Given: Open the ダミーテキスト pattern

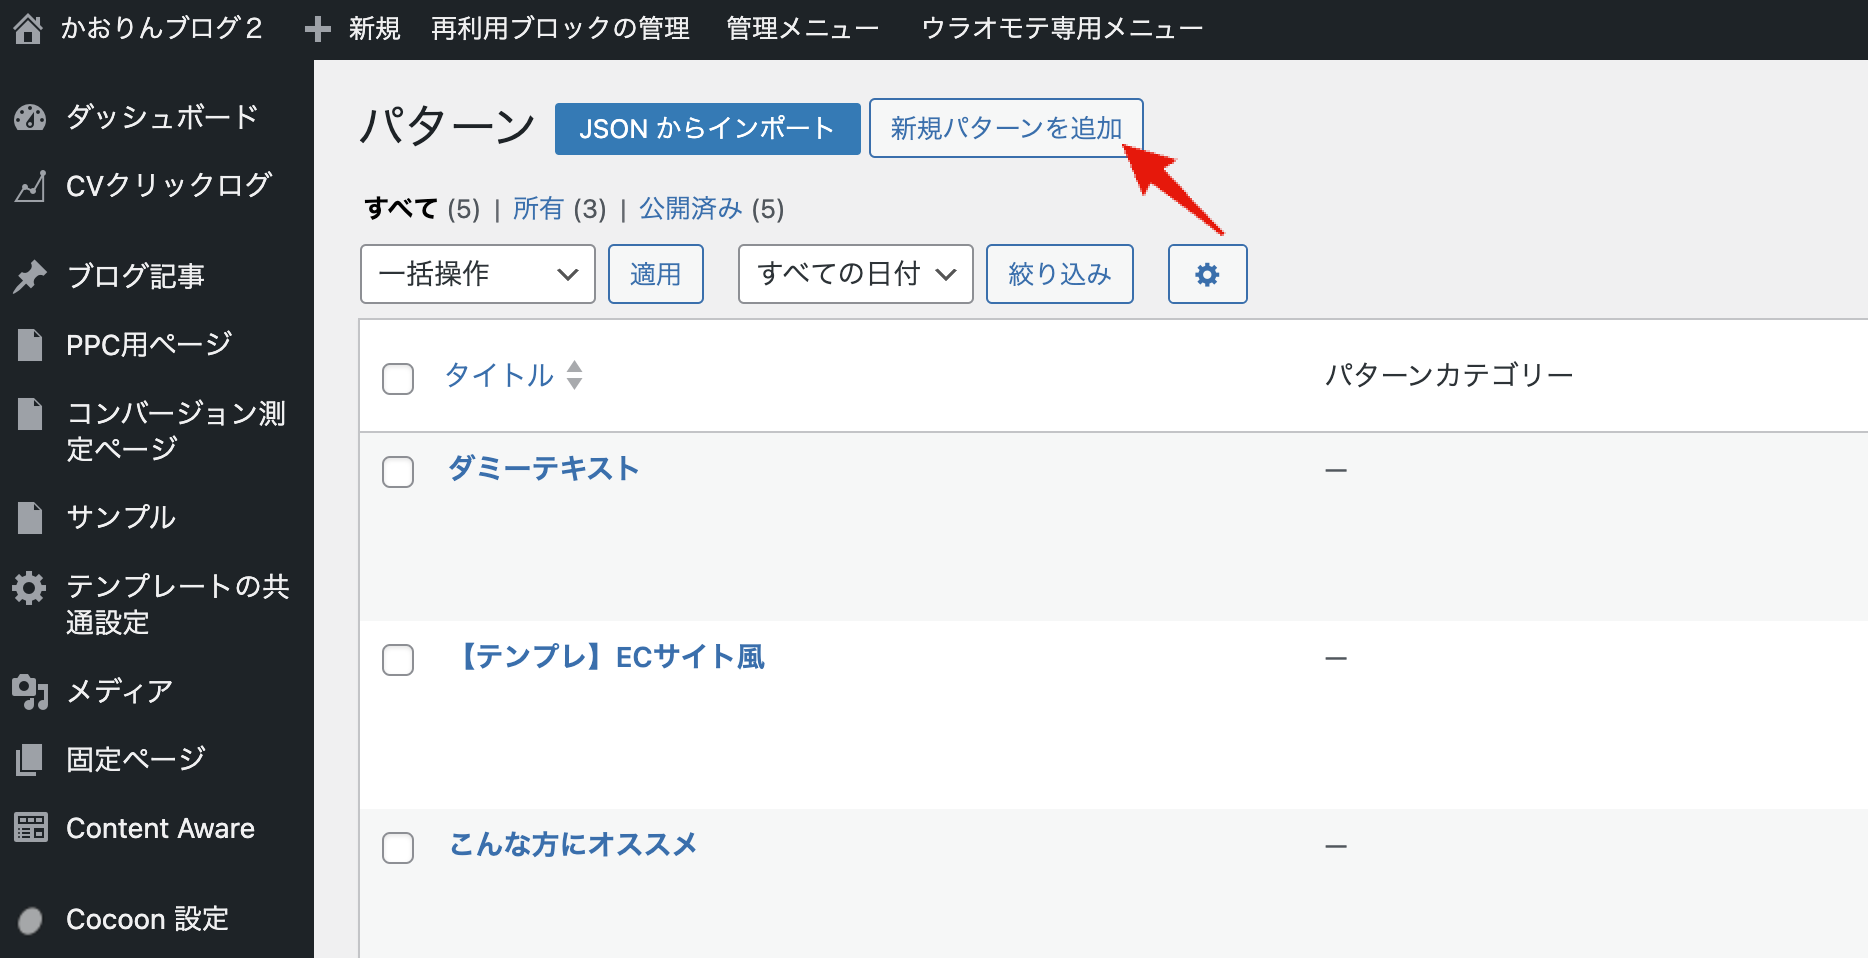Looking at the screenshot, I should click(x=544, y=469).
